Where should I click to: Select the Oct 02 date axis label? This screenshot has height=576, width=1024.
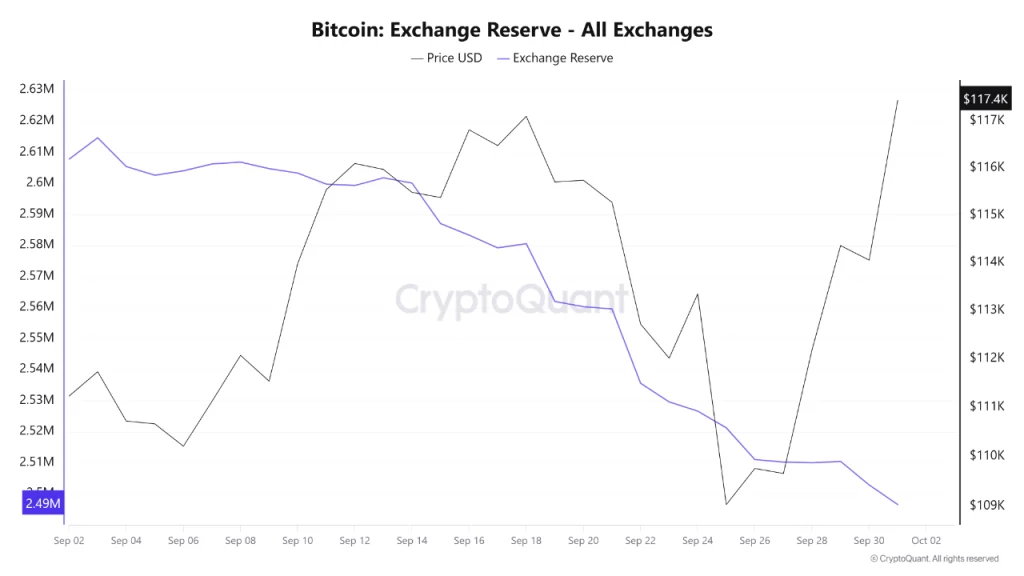pos(927,541)
